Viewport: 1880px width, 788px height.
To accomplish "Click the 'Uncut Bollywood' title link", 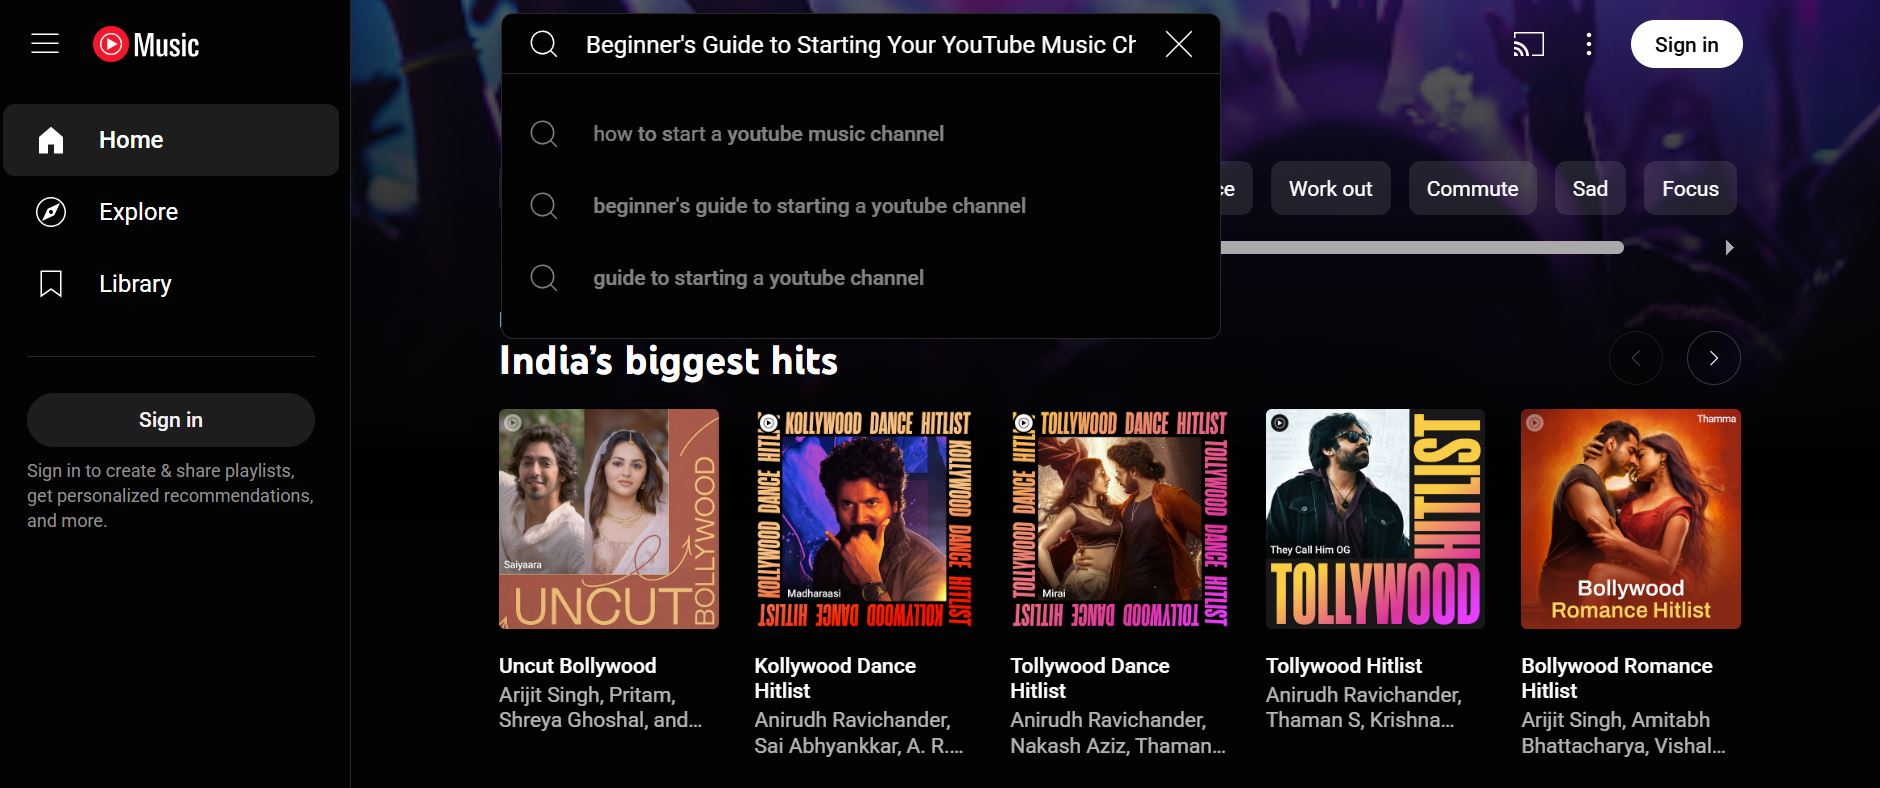I will (x=578, y=666).
